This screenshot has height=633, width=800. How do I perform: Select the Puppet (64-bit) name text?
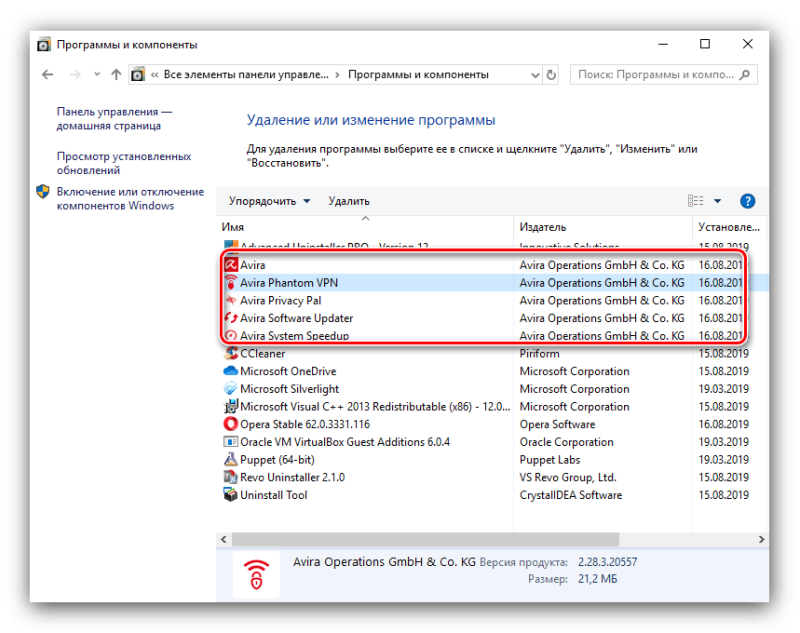(x=277, y=460)
